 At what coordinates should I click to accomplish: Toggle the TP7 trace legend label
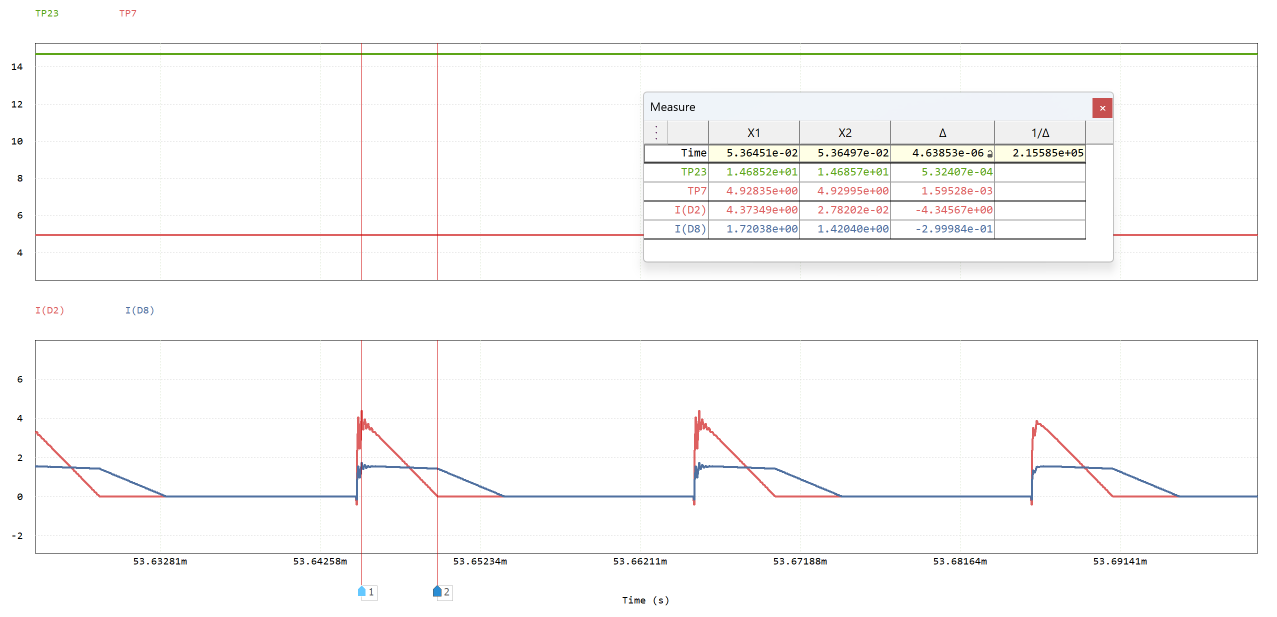click(127, 14)
